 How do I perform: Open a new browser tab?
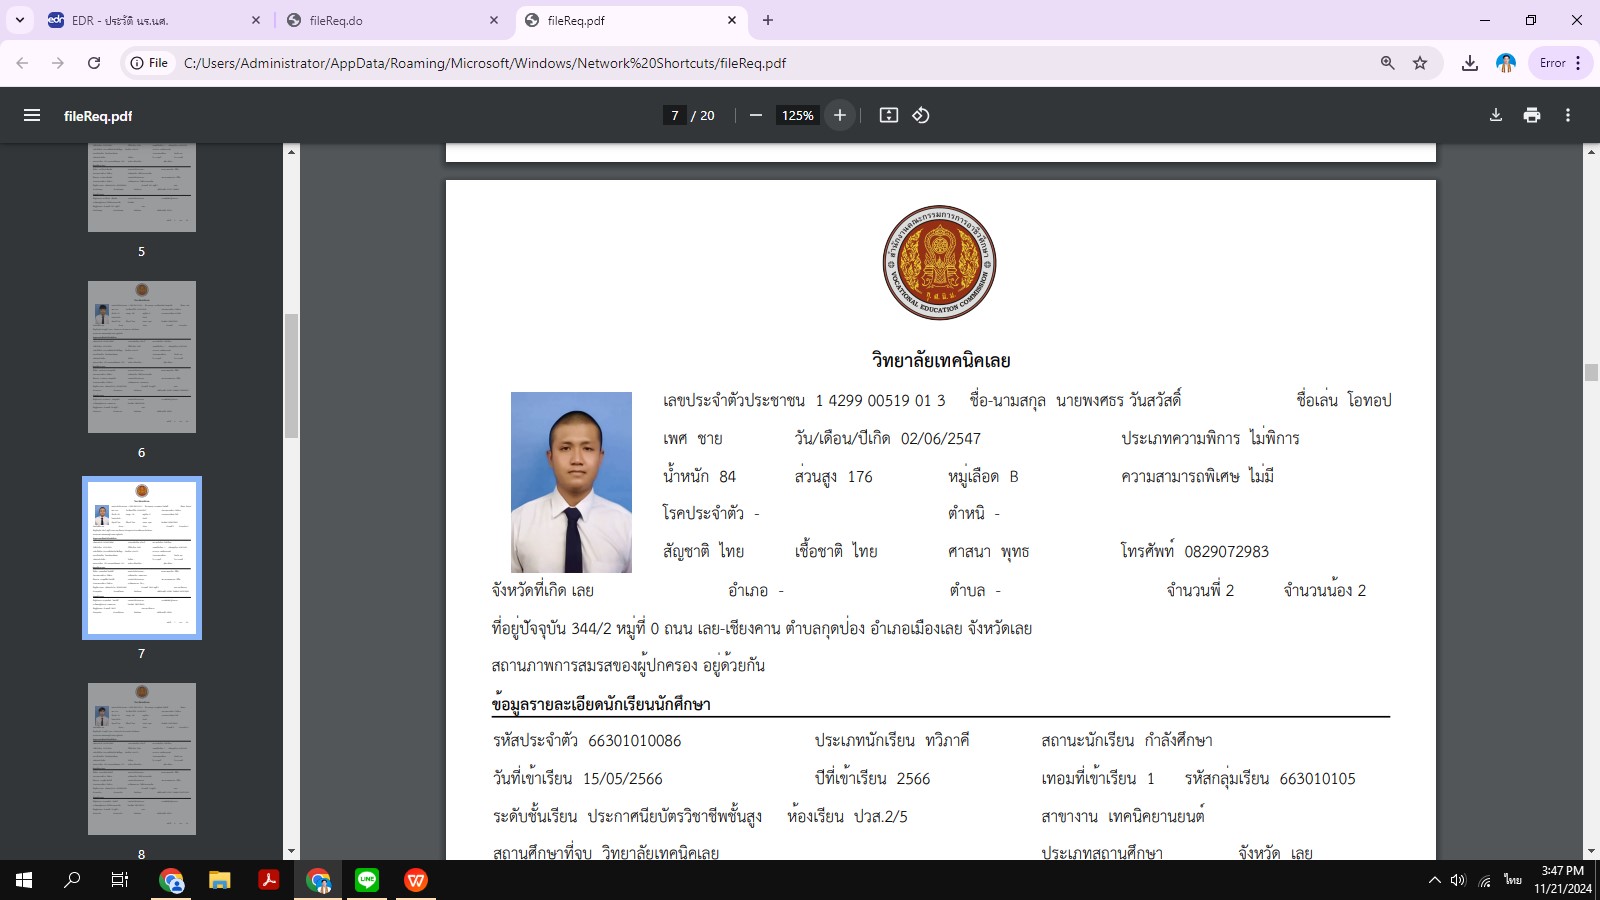click(768, 20)
